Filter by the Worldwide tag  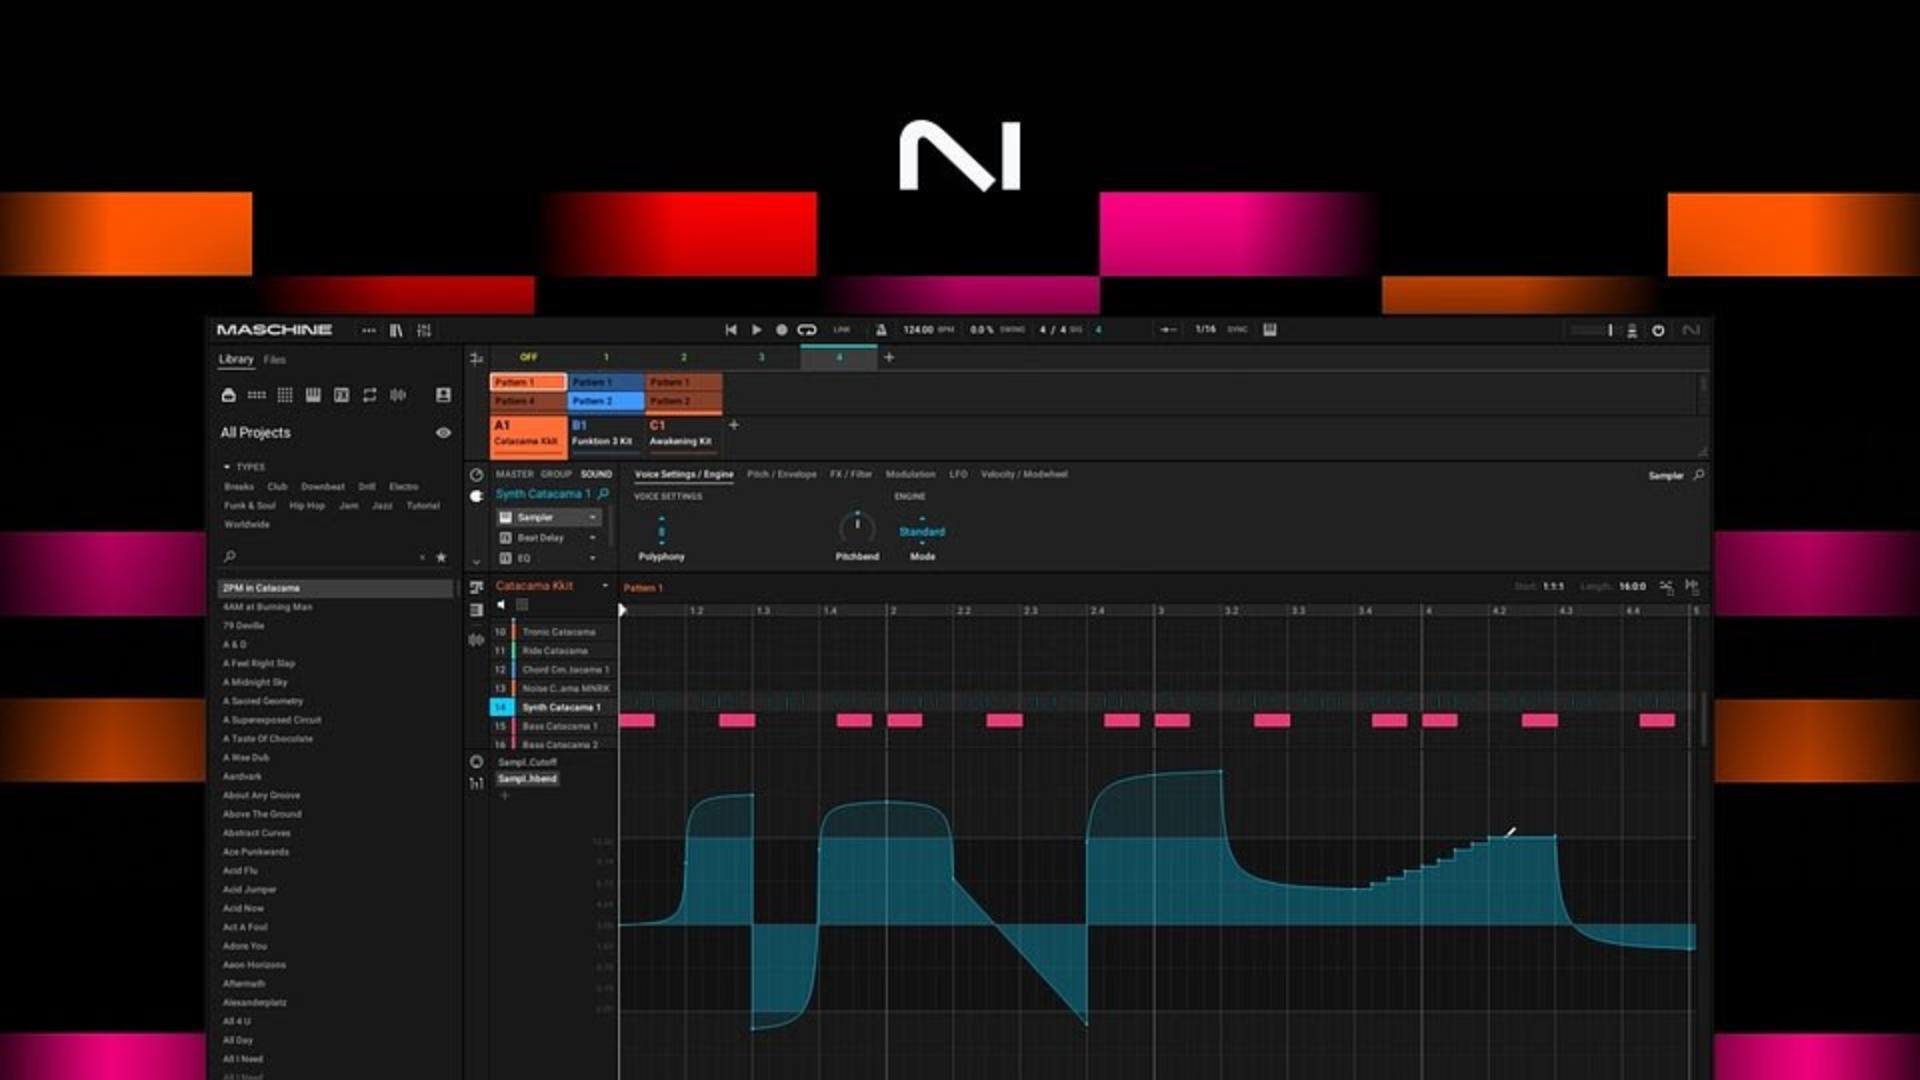247,525
